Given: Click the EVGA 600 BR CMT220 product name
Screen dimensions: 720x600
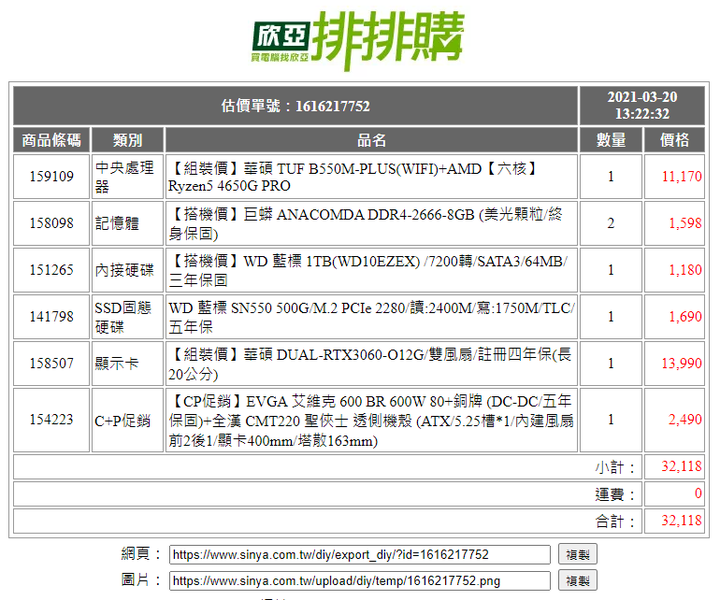Looking at the screenshot, I should click(371, 420).
